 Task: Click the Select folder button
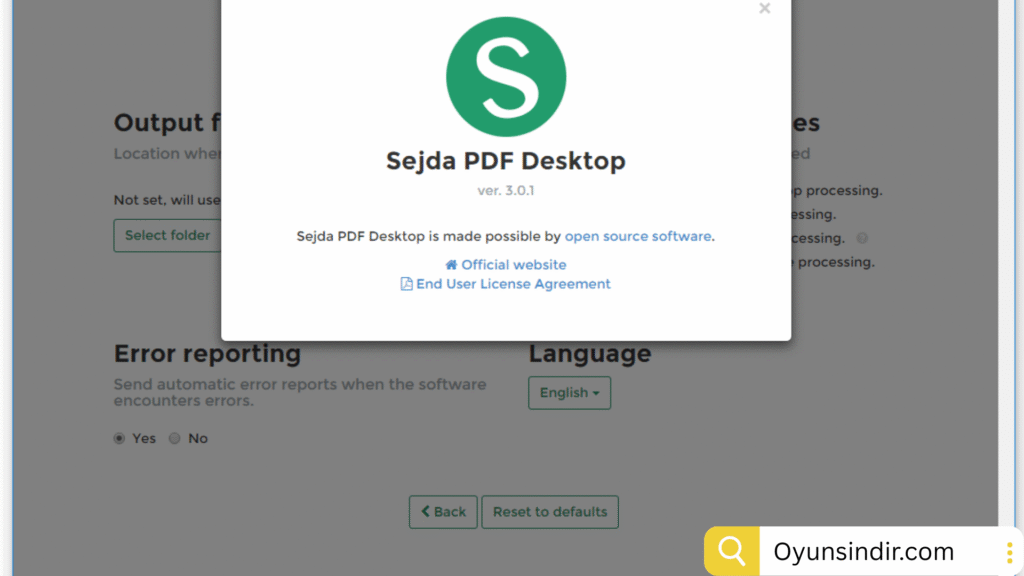(167, 236)
